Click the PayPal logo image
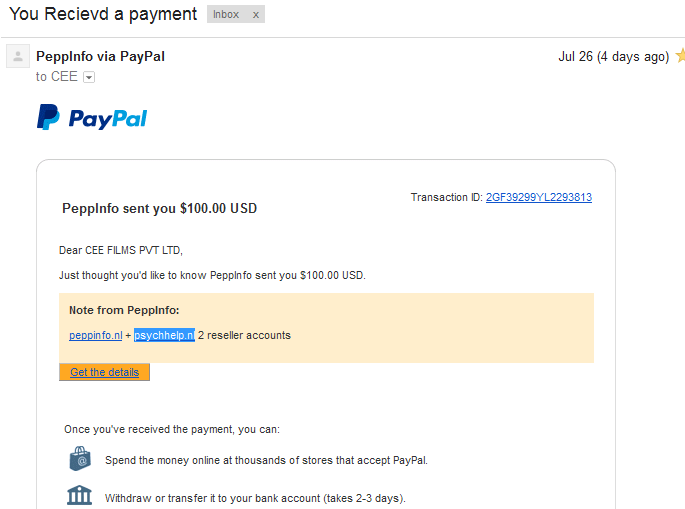 click(x=92, y=117)
